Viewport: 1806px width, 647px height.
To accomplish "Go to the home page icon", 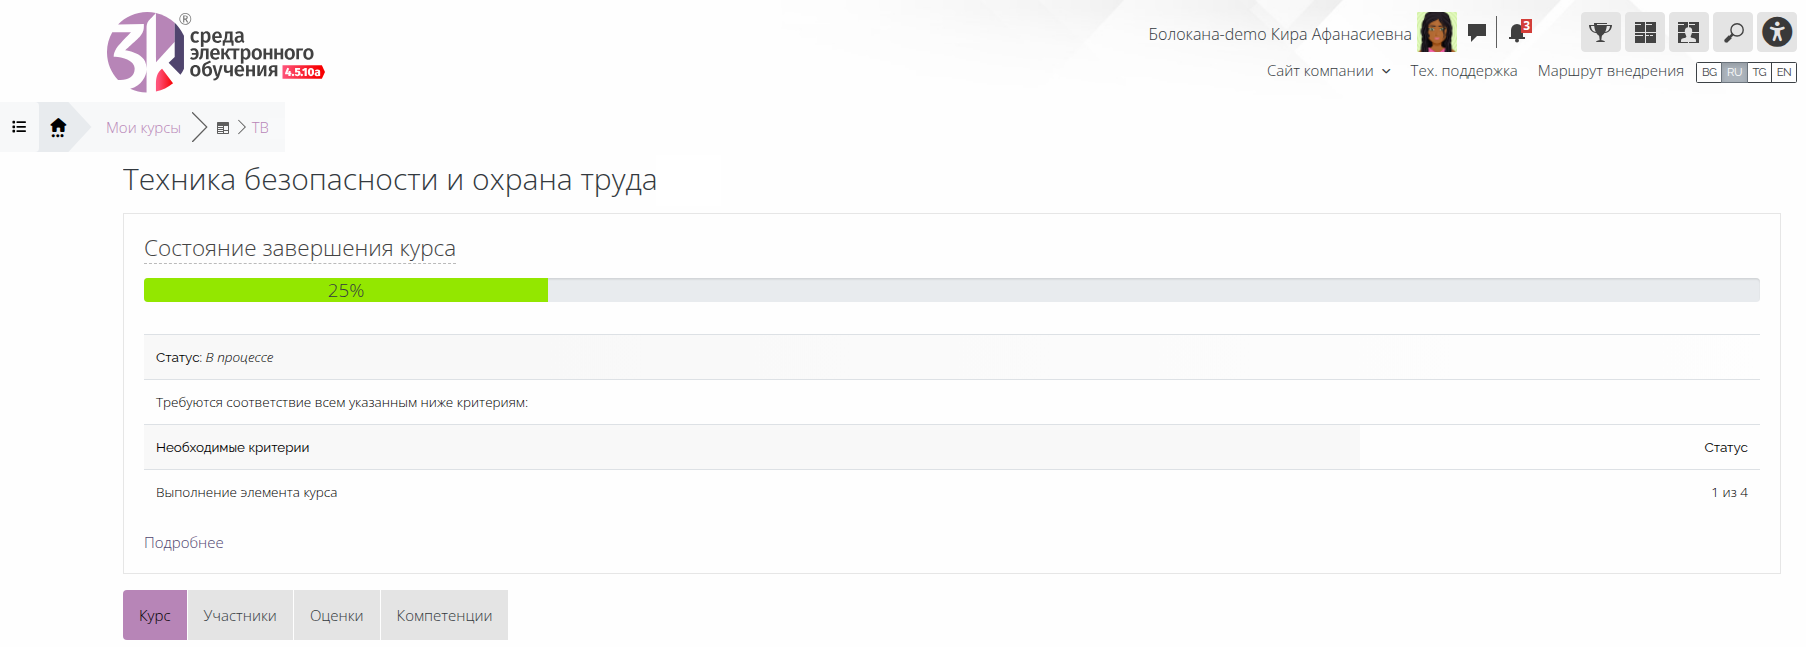I will [58, 127].
